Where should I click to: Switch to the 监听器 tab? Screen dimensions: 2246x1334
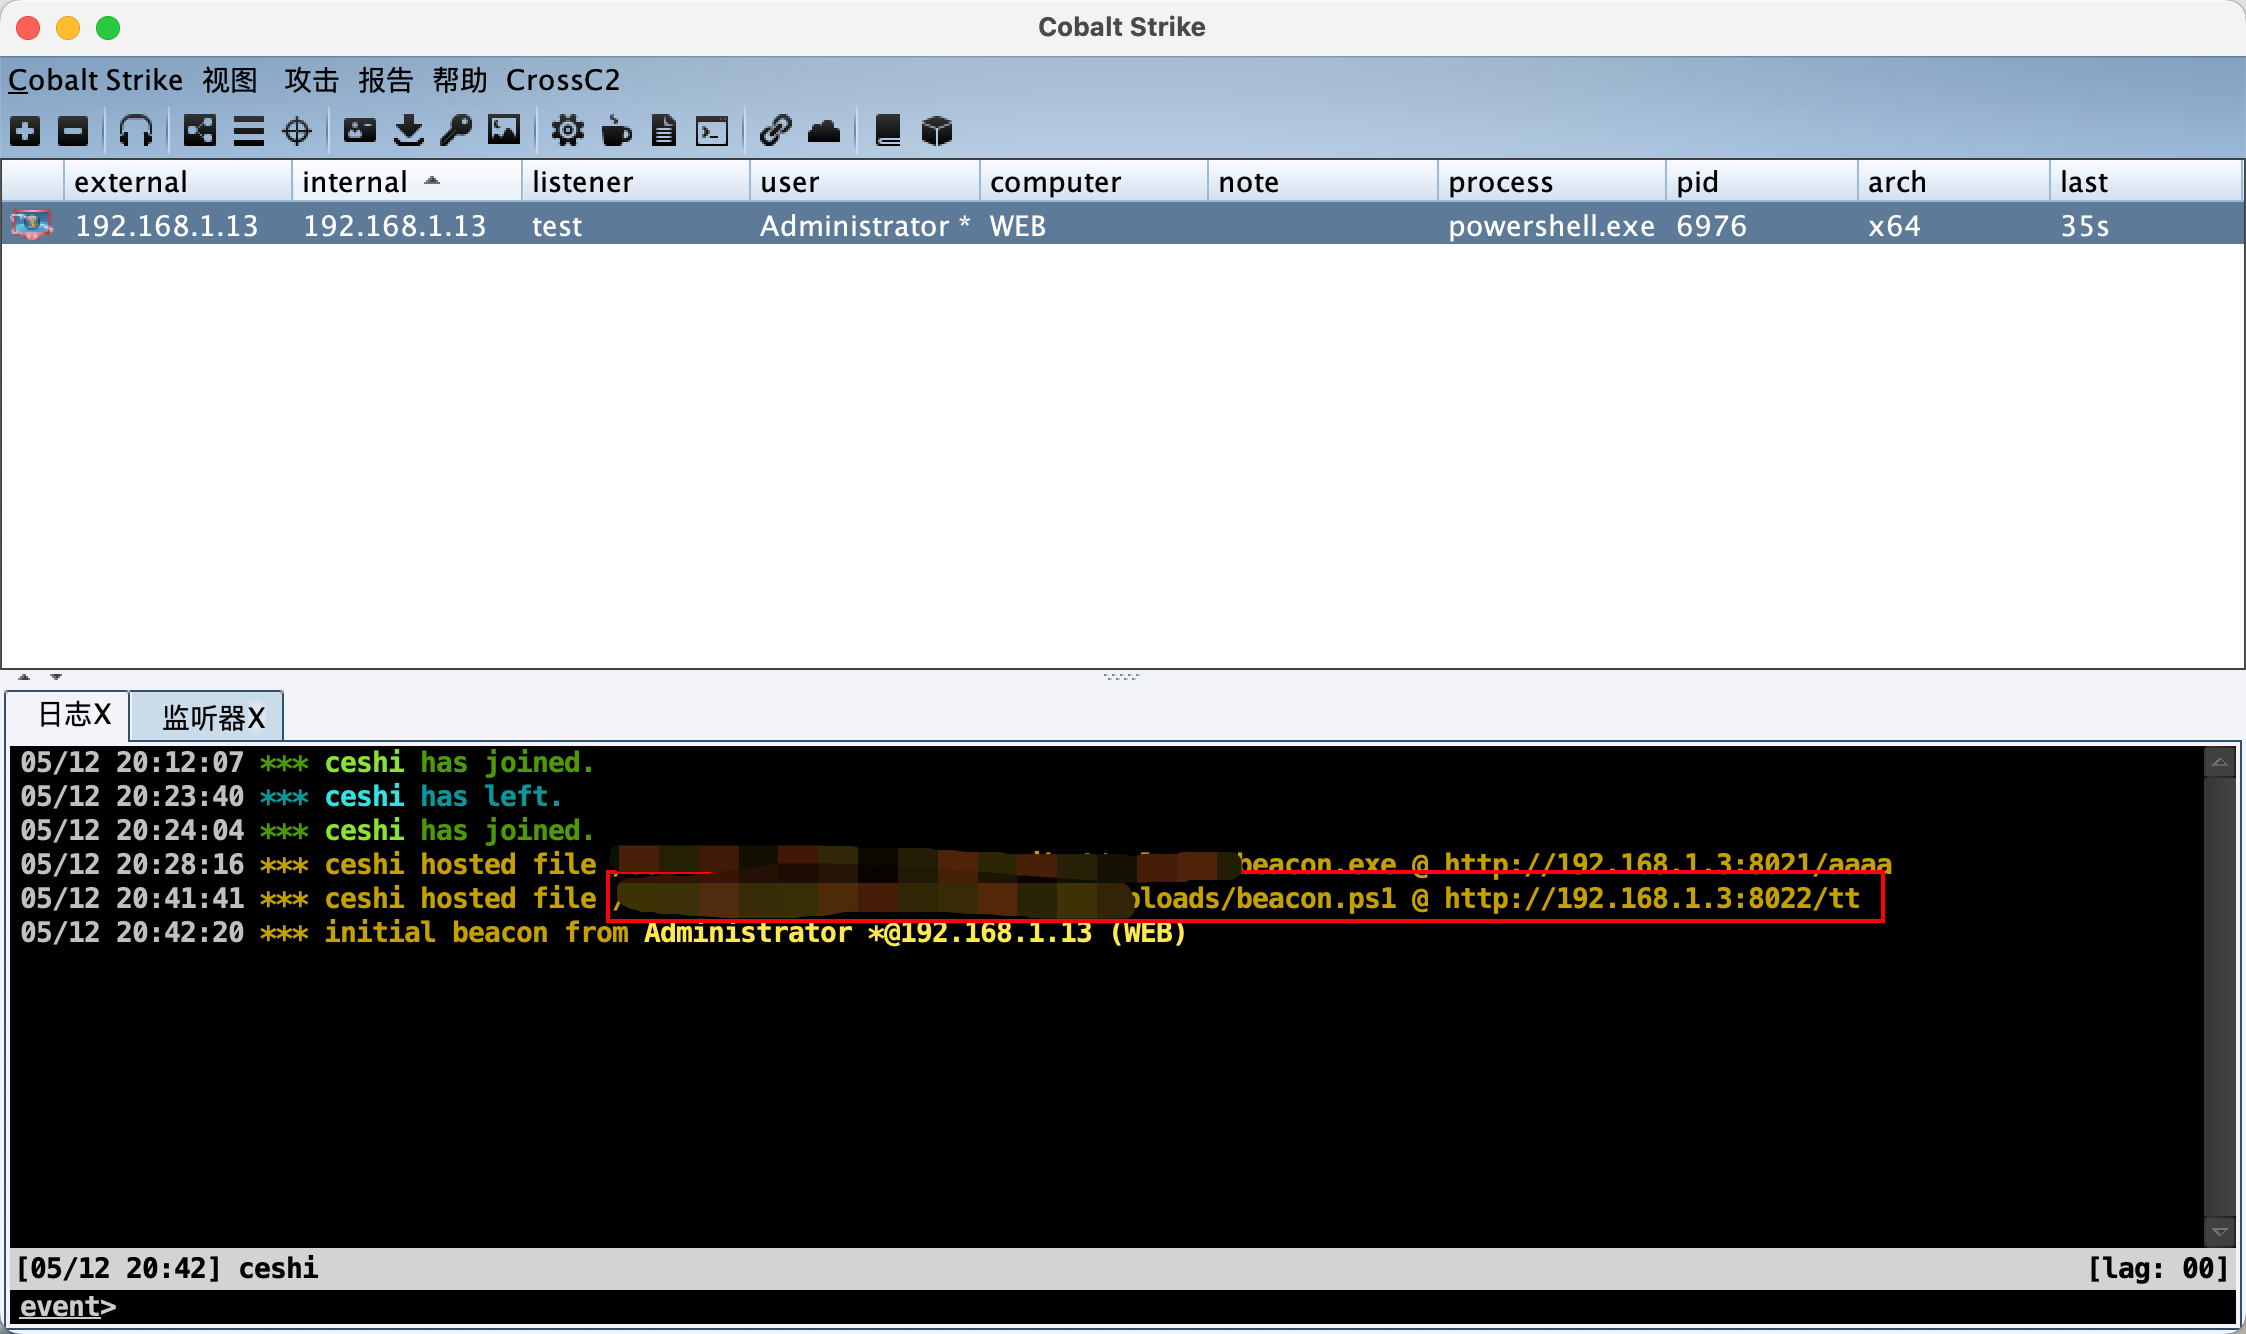click(x=207, y=717)
